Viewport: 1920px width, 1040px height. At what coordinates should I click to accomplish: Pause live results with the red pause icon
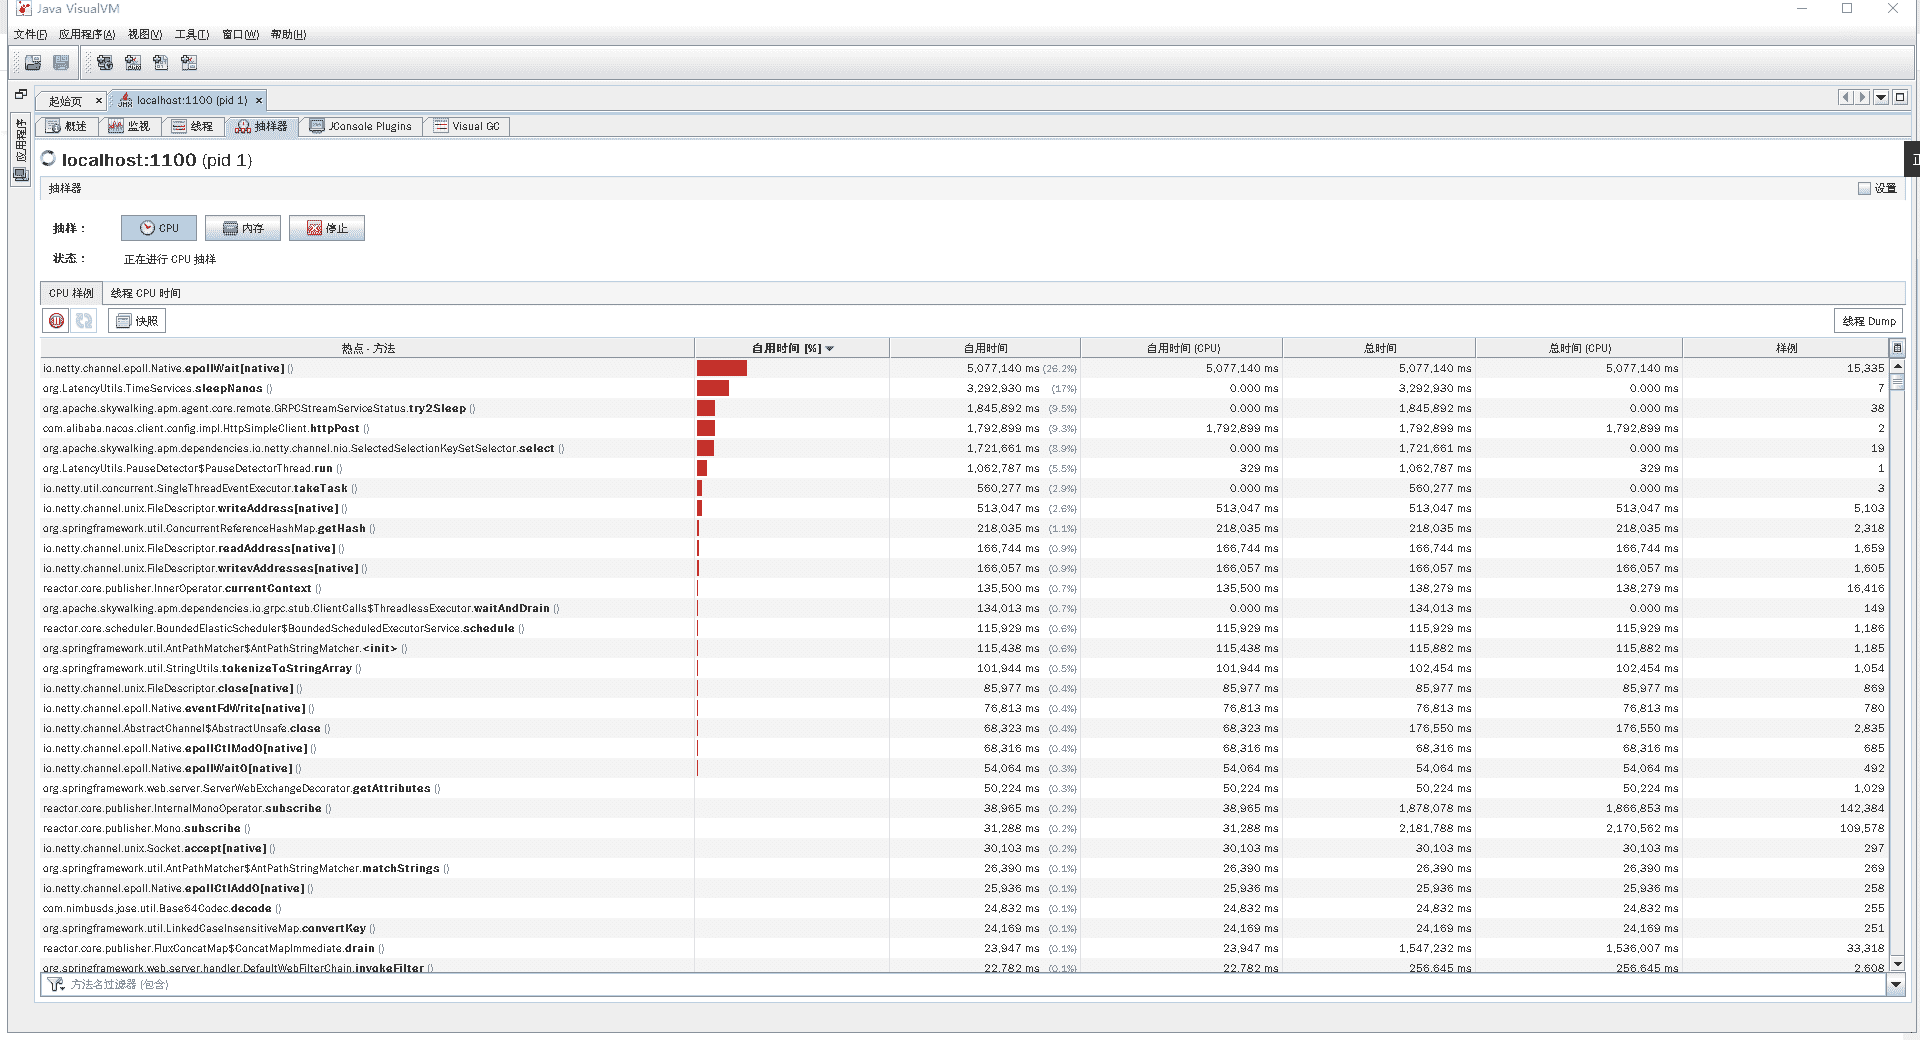point(57,321)
